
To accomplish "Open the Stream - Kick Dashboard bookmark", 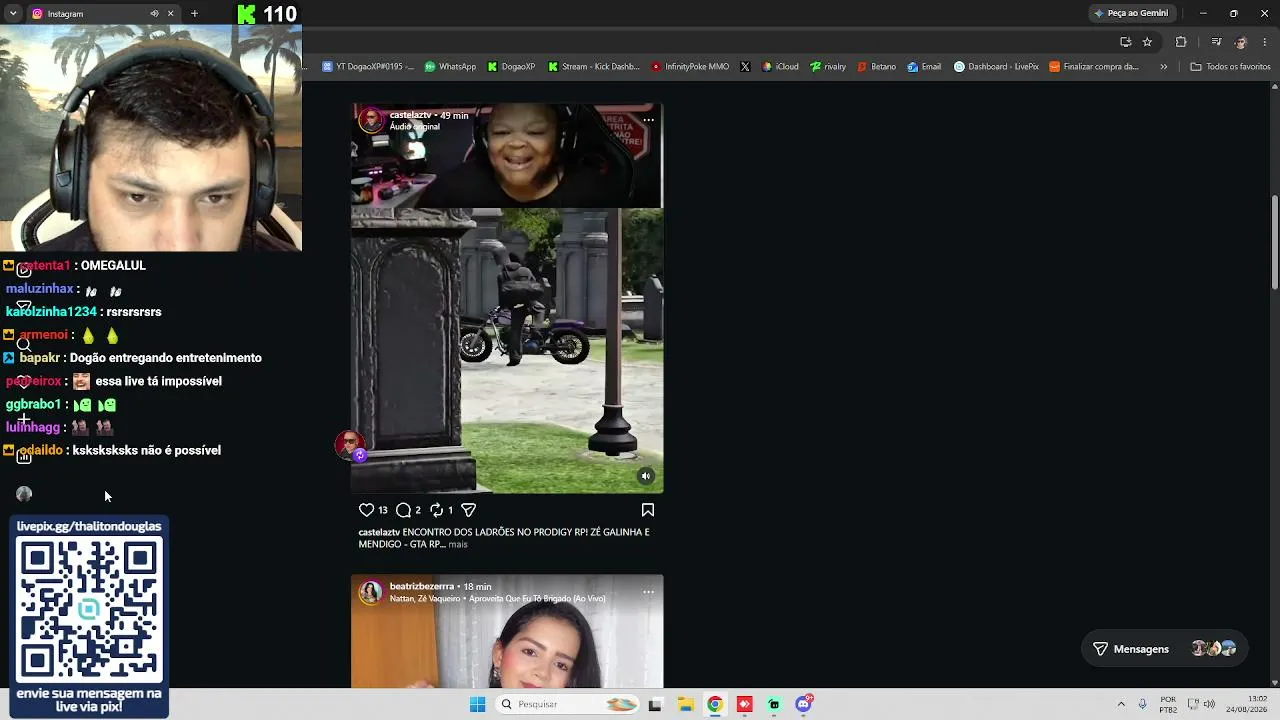I will [594, 67].
